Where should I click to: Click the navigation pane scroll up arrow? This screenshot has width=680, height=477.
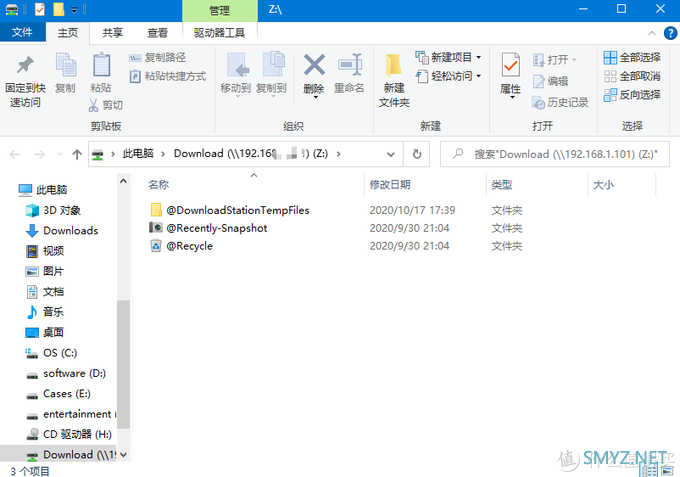pyautogui.click(x=124, y=181)
